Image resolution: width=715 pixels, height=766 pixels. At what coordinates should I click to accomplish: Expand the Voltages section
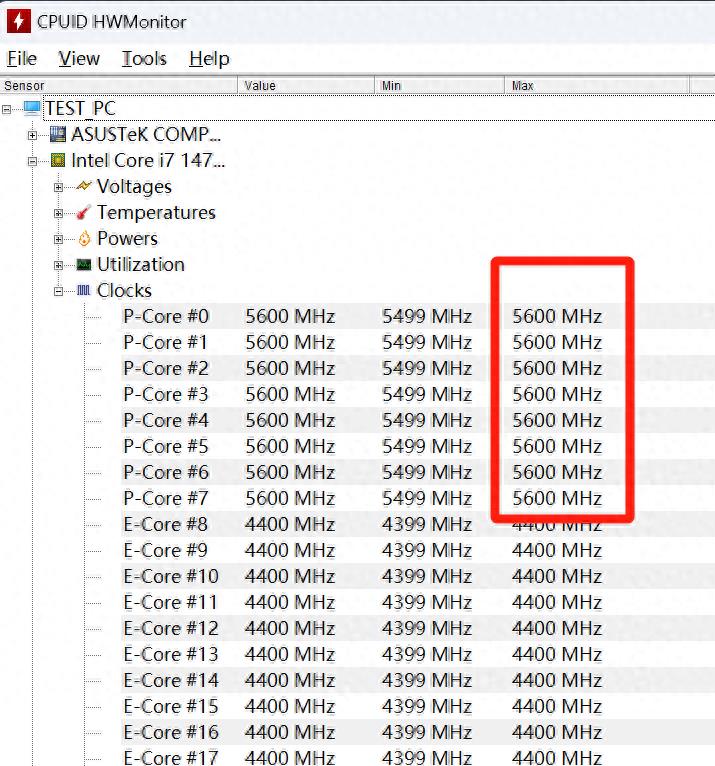click(58, 187)
